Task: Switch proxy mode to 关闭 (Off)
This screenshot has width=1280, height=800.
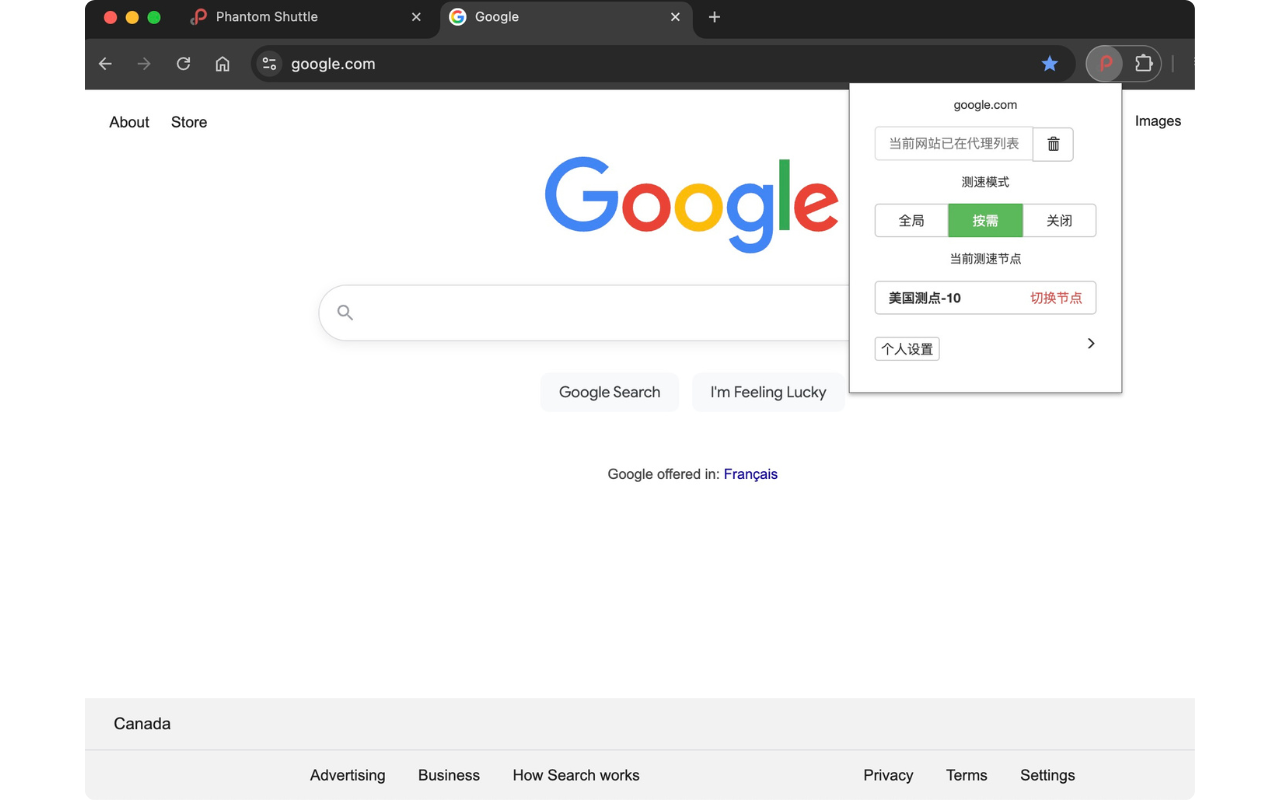Action: [1060, 220]
